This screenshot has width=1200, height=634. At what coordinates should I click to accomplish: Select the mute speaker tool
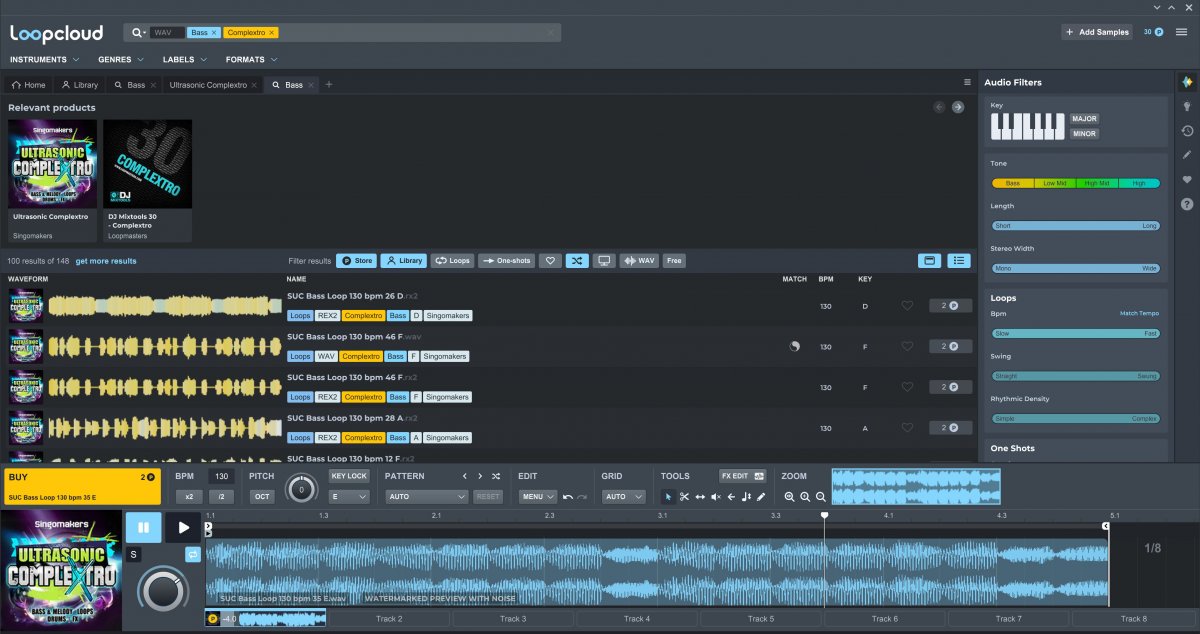tap(715, 497)
